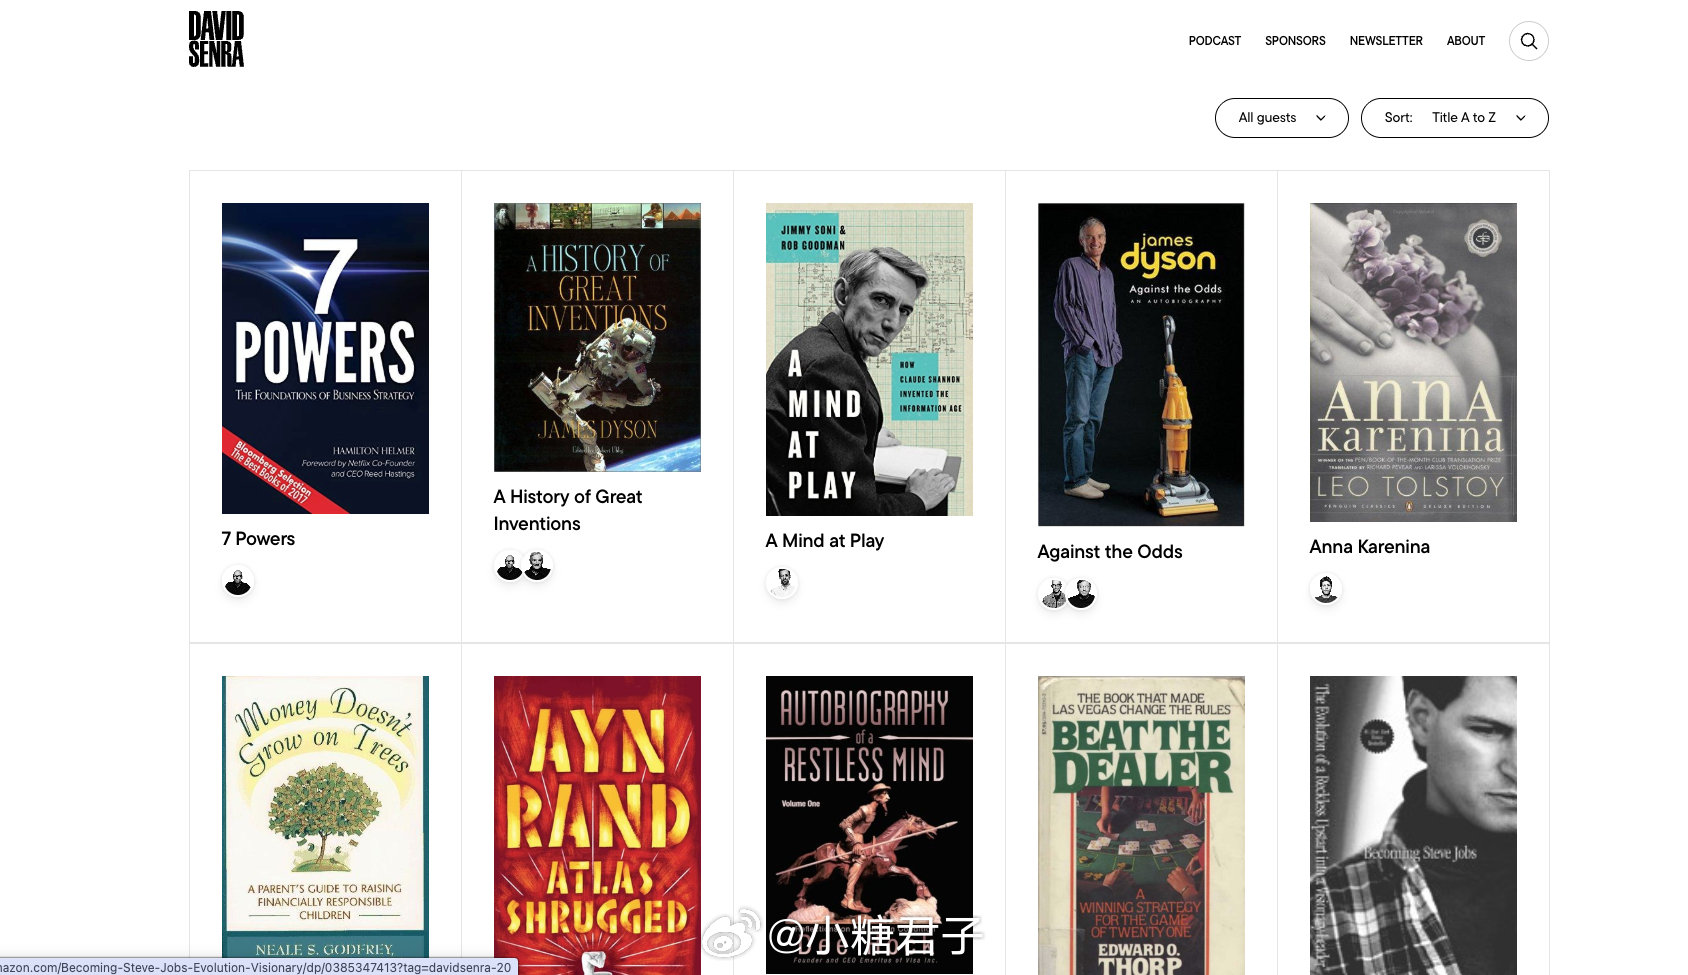Open the 7 Powers title link
This screenshot has height=975, width=1688.
coord(258,539)
